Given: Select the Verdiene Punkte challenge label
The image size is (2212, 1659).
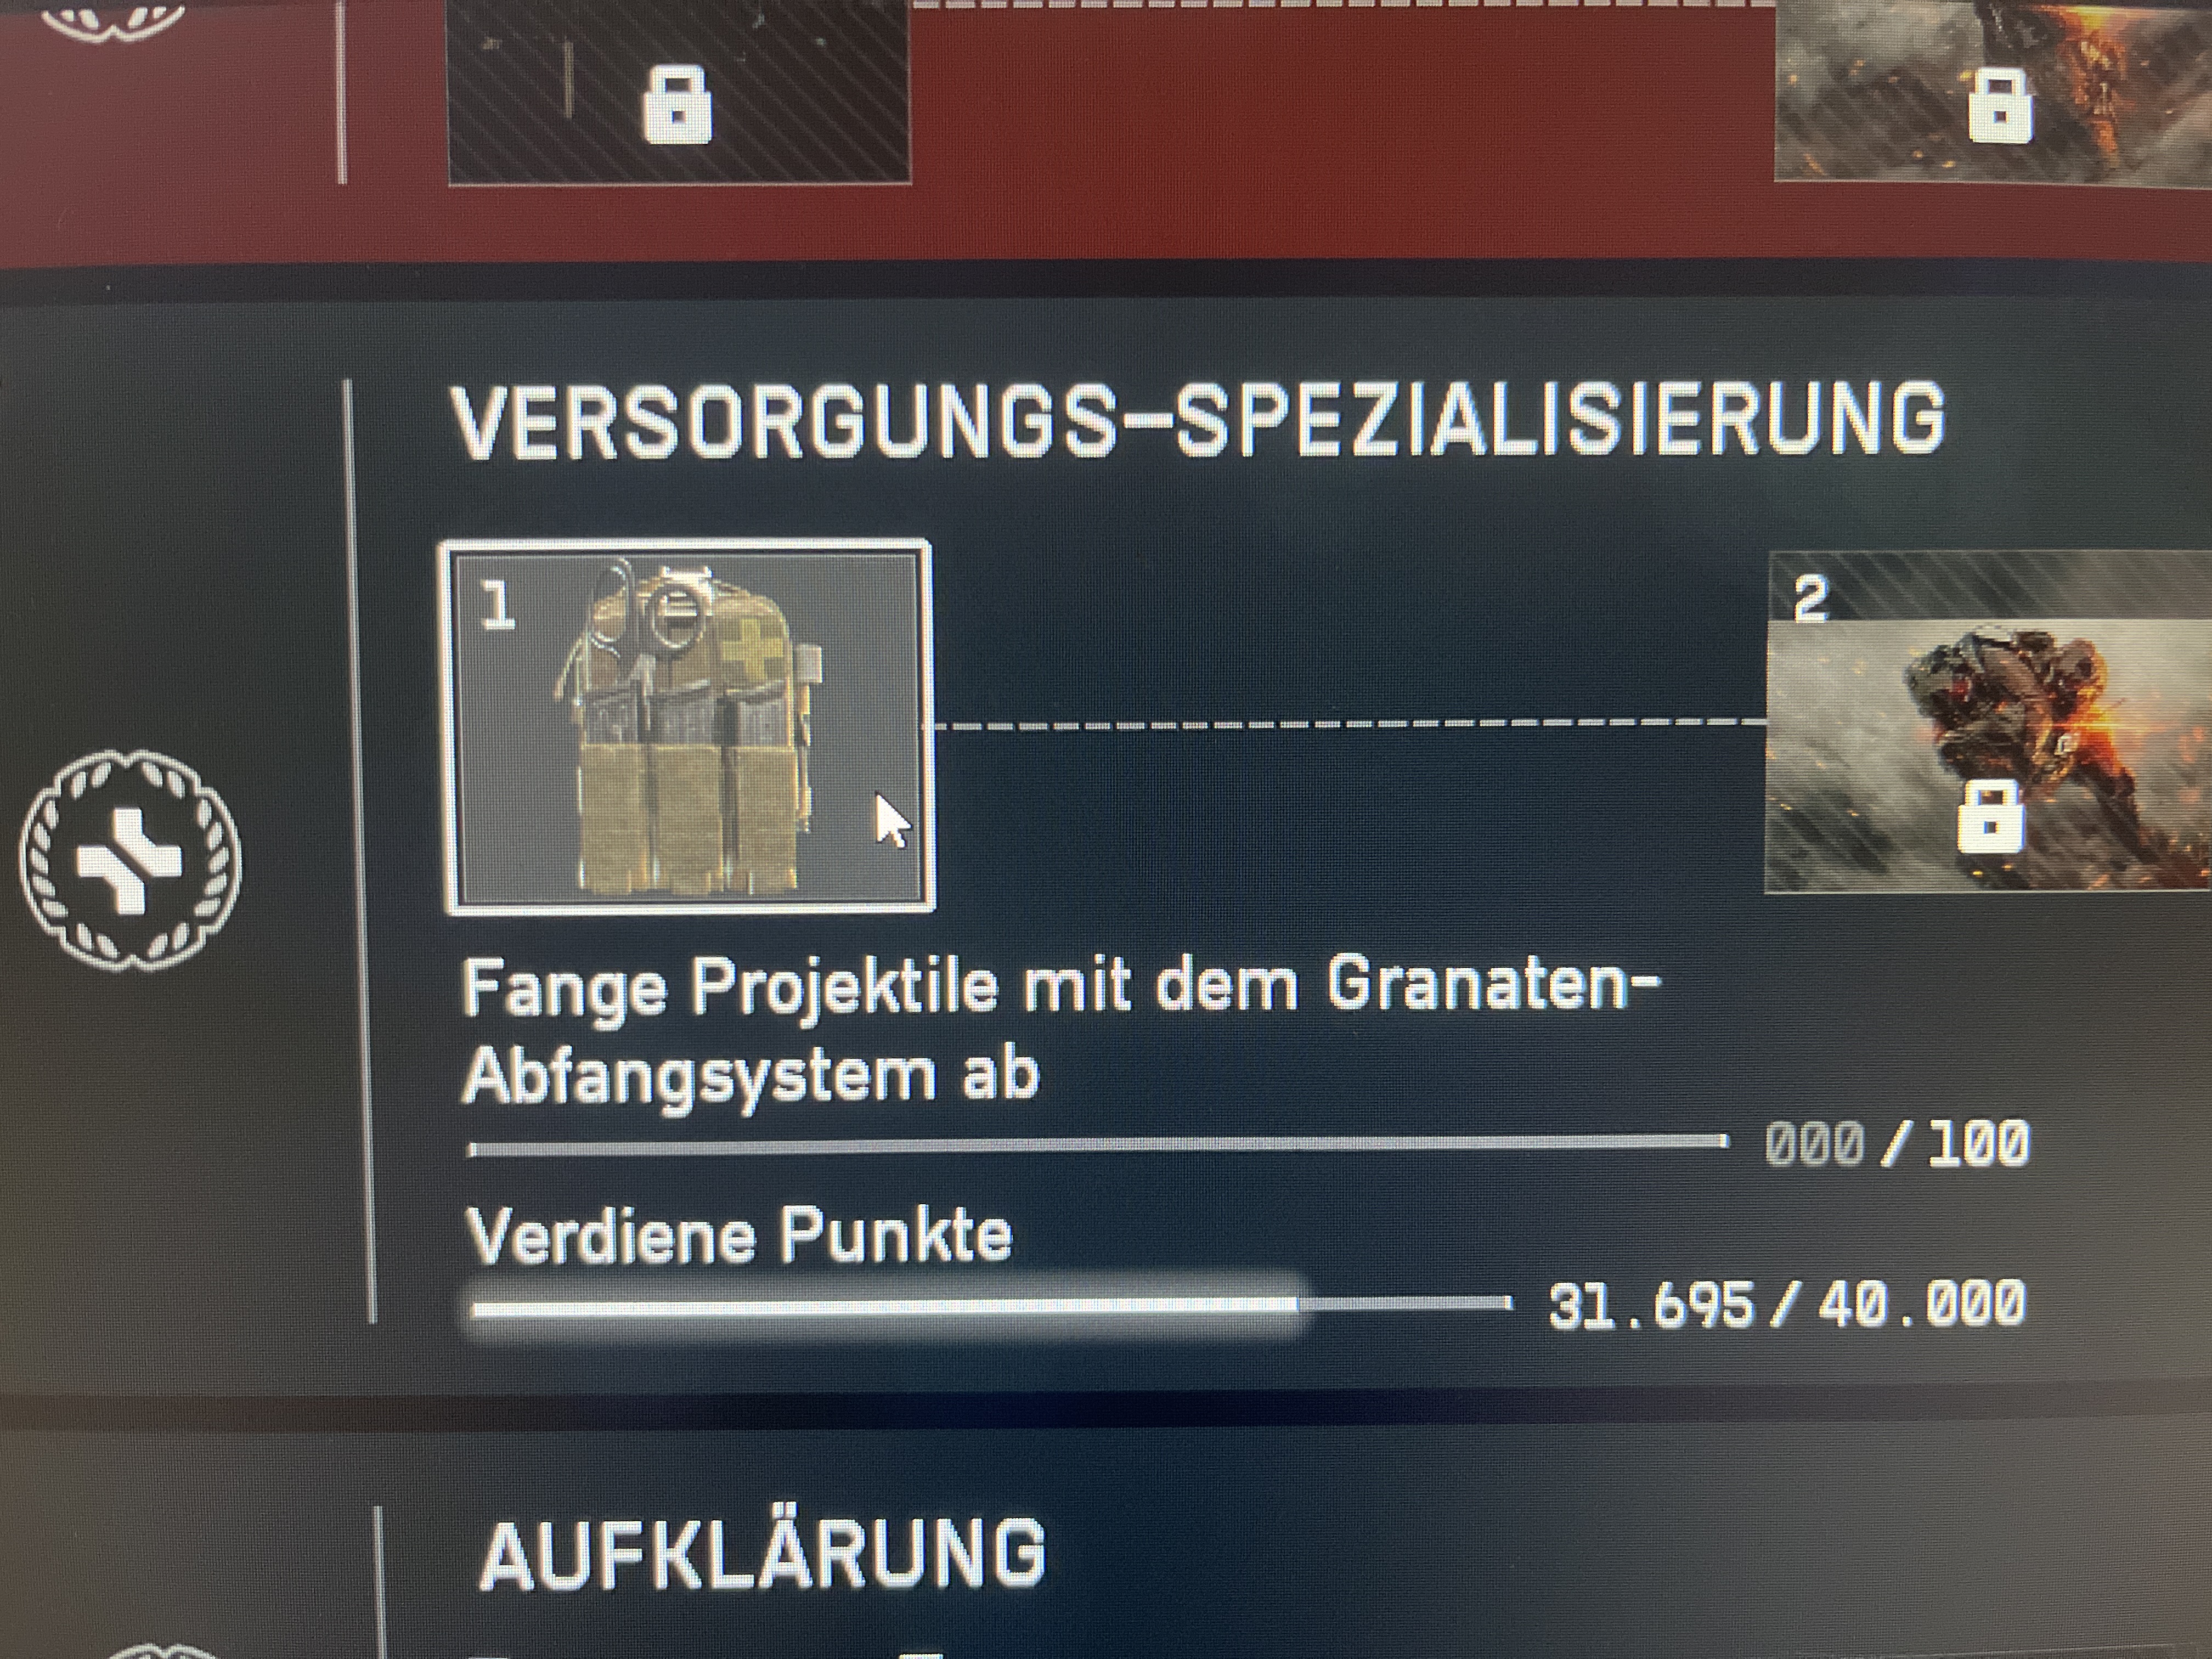Looking at the screenshot, I should pos(739,1236).
